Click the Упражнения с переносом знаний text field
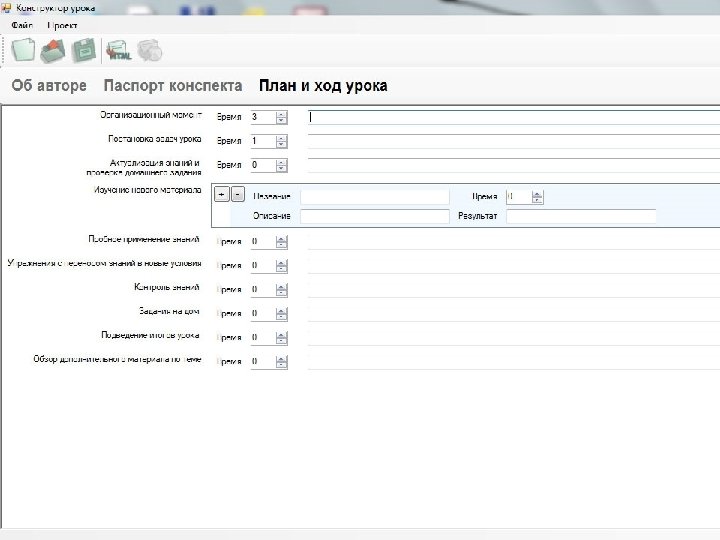 tap(514, 265)
